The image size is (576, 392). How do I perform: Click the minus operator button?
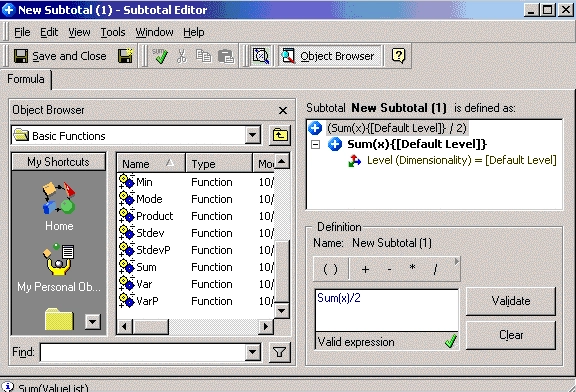point(389,269)
